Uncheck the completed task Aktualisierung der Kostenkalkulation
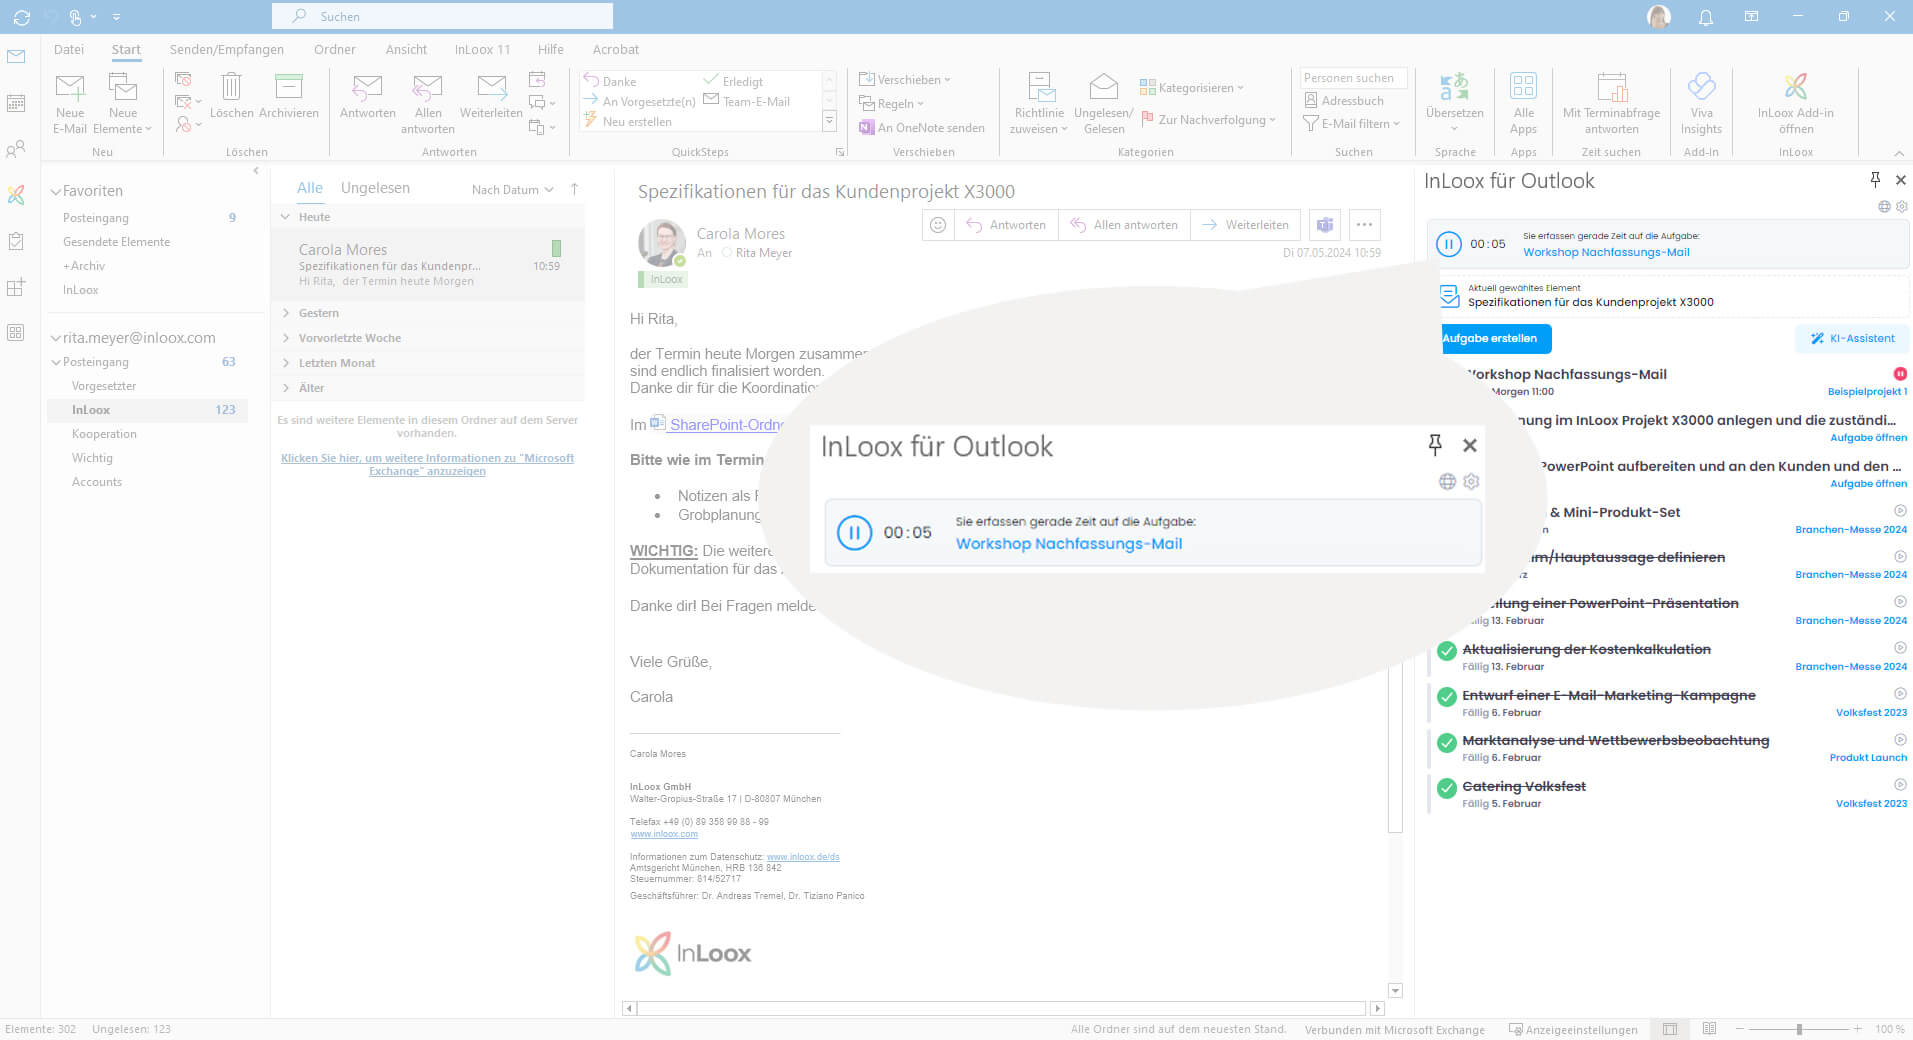 click(x=1446, y=651)
